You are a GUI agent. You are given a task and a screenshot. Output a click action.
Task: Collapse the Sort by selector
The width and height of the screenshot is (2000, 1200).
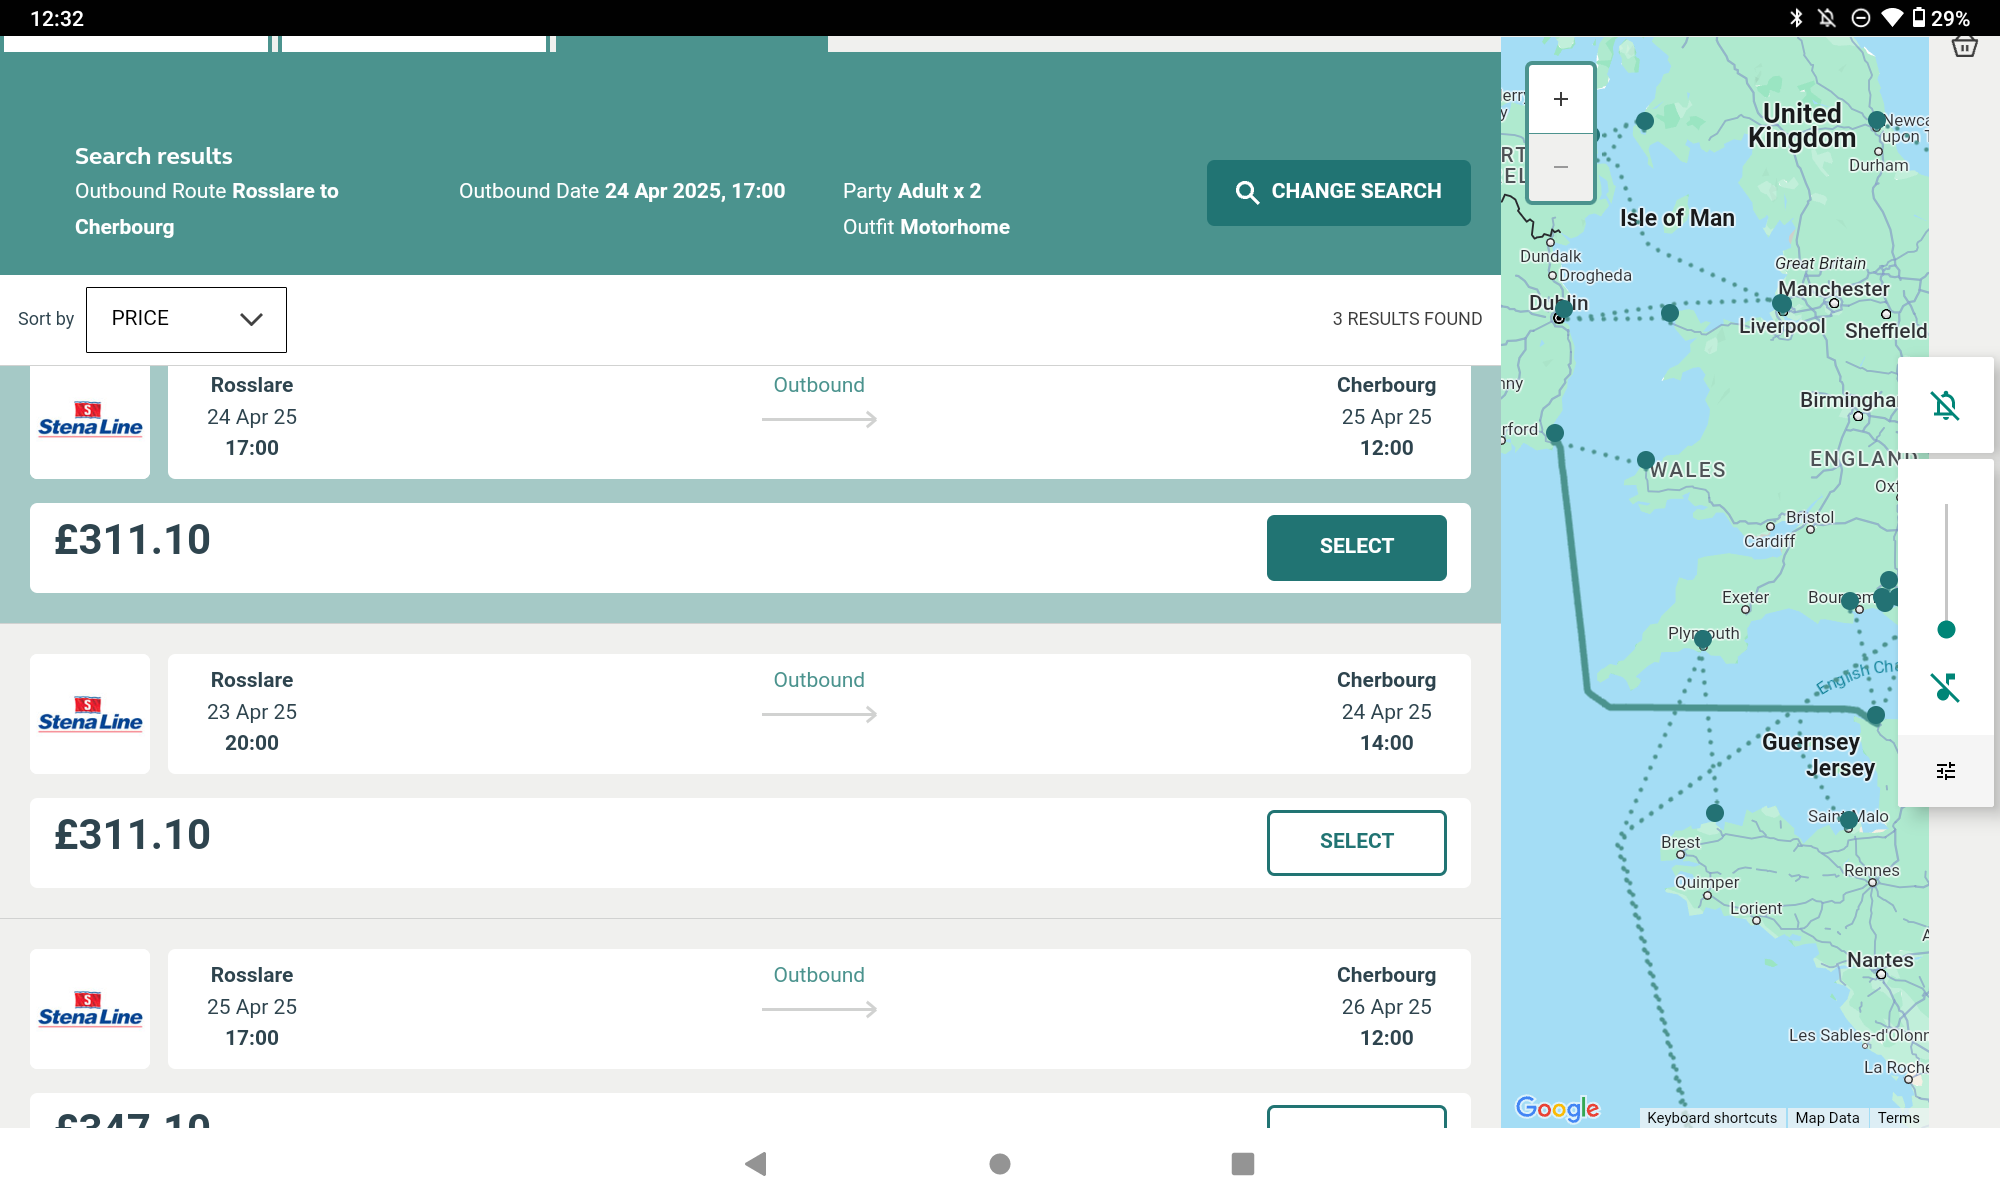(186, 319)
